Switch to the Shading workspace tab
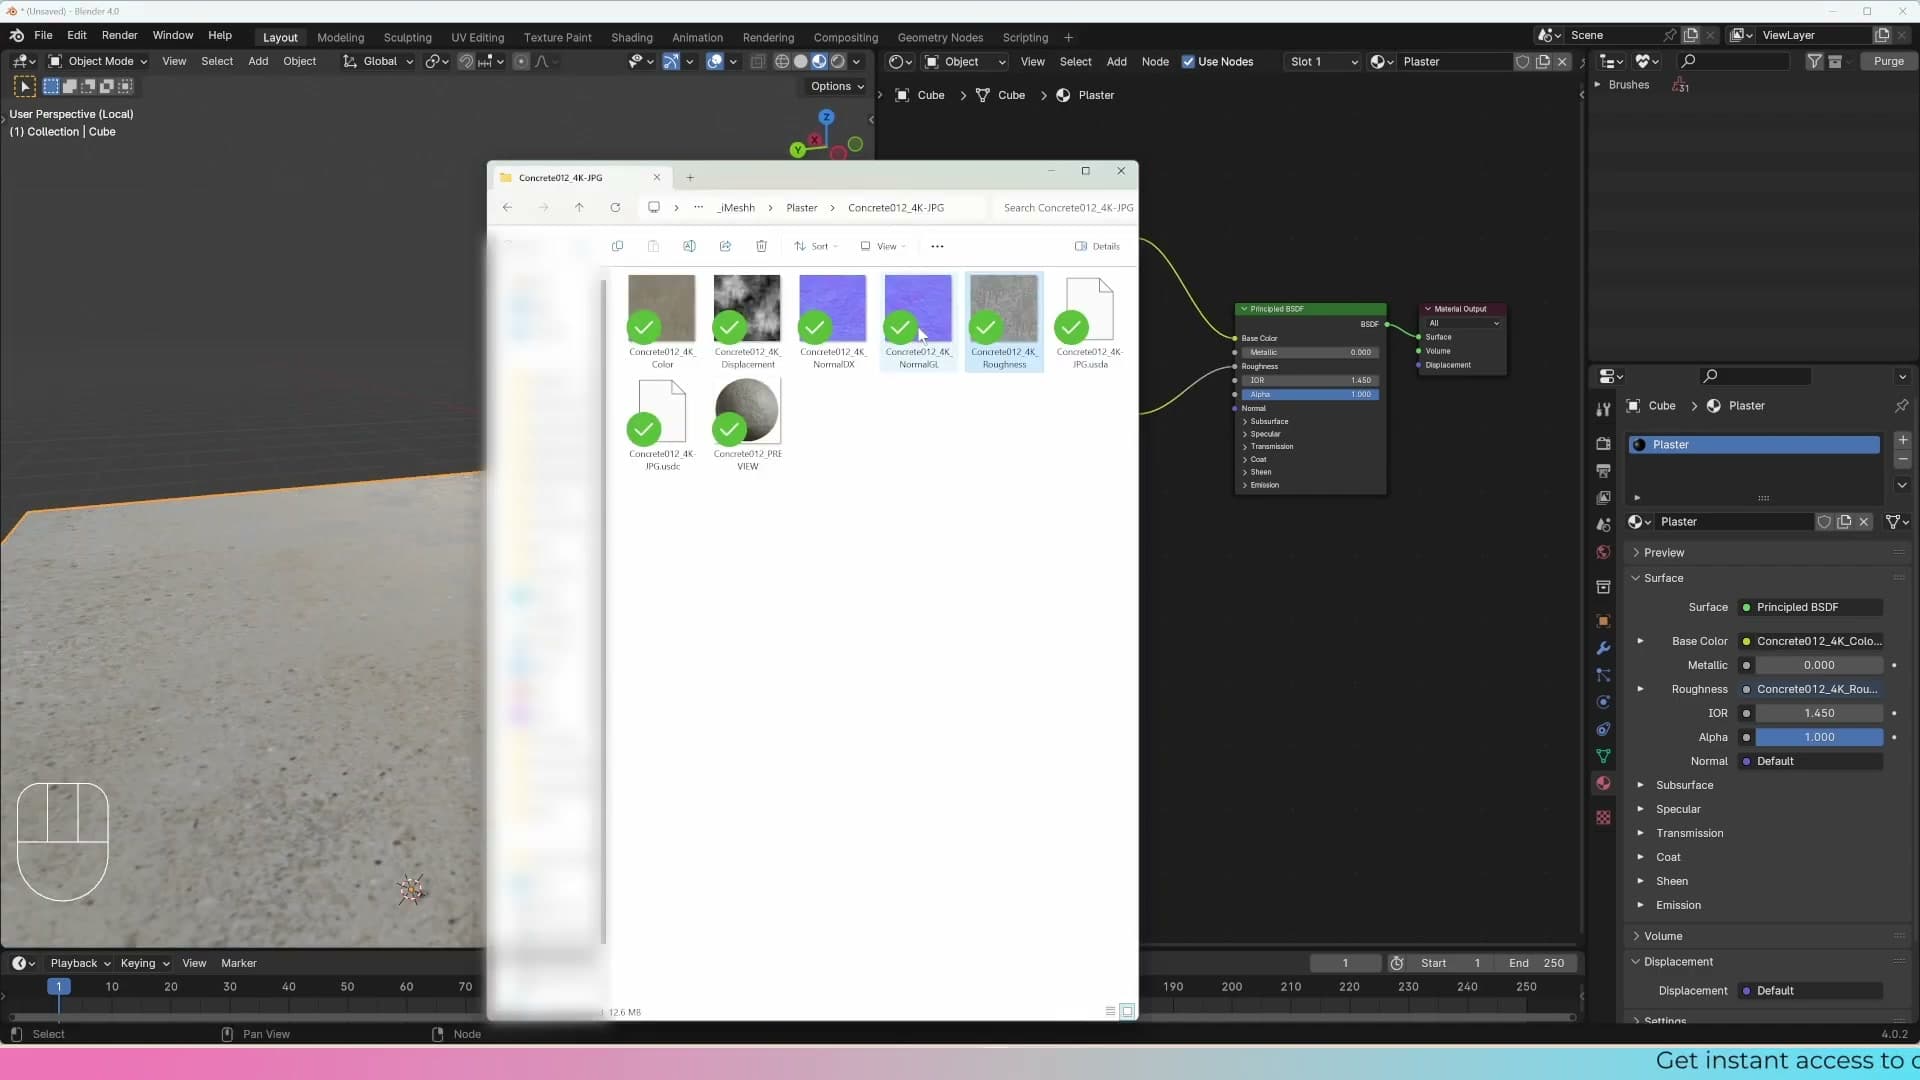This screenshot has height=1080, width=1920. coord(631,38)
